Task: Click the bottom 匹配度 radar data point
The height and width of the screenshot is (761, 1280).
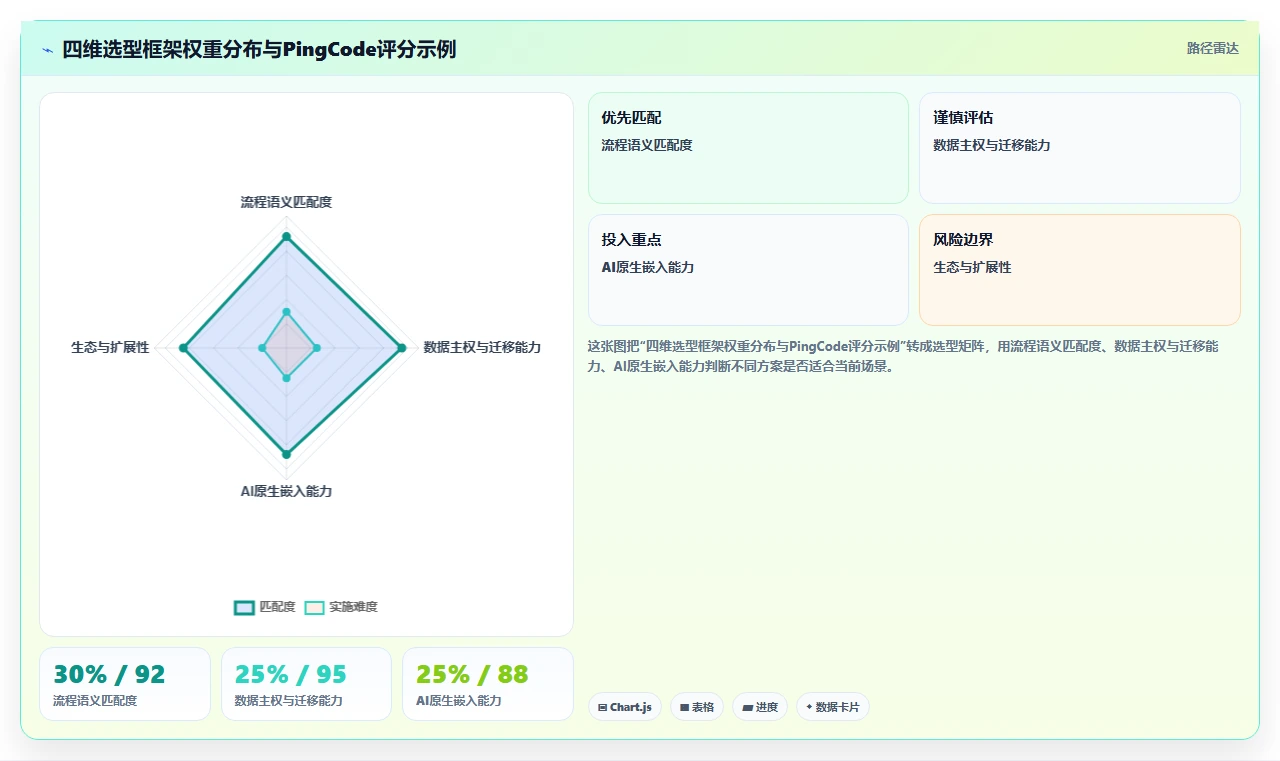Action: click(286, 454)
